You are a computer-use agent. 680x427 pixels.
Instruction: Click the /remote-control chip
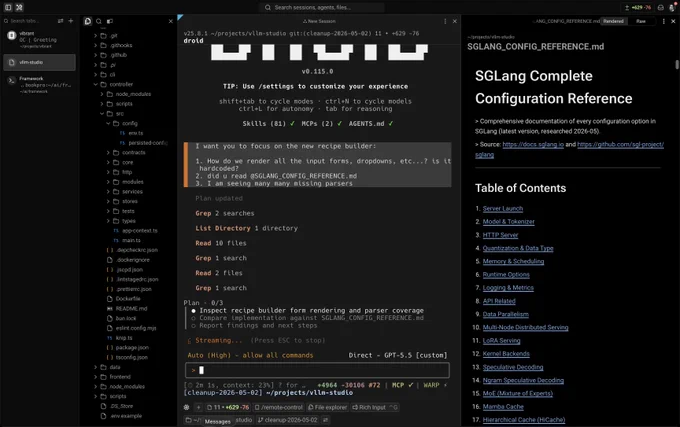[278, 407]
